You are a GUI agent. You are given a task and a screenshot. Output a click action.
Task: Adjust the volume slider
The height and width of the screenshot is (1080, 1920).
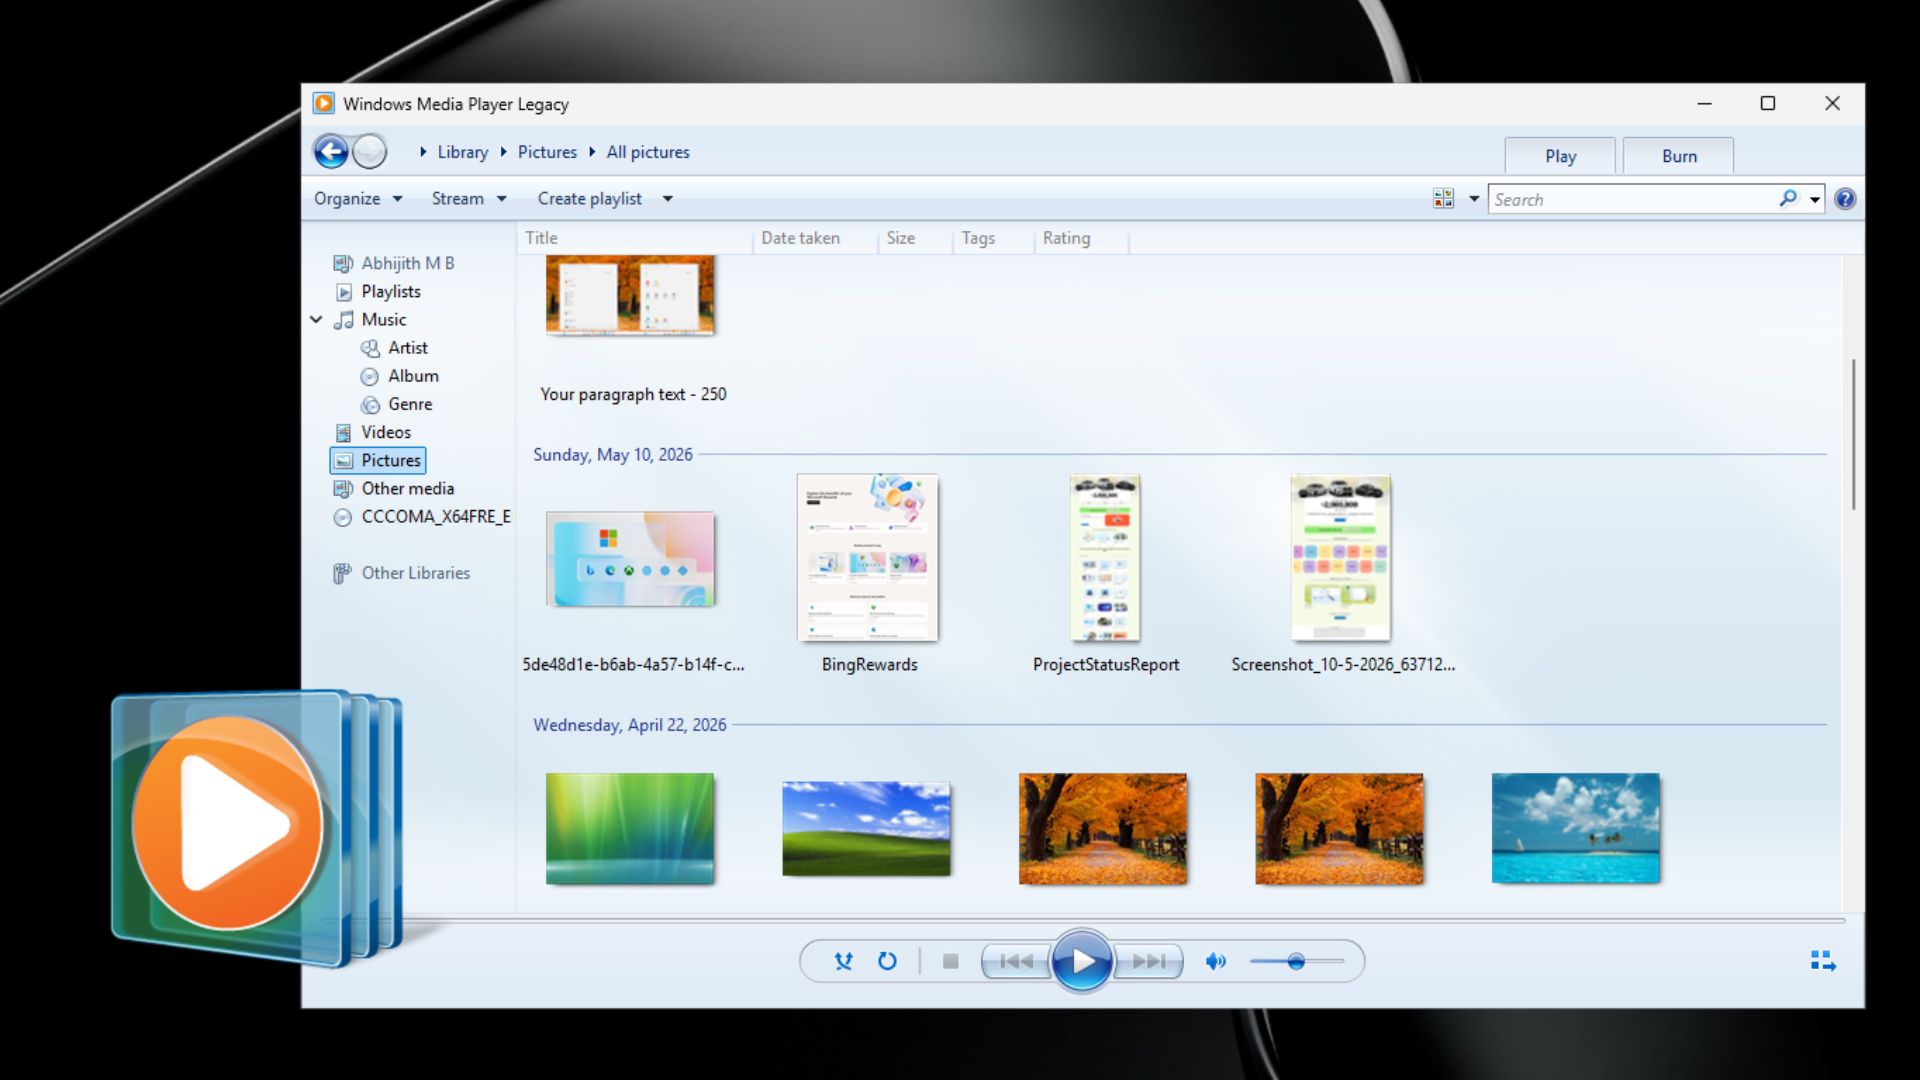[x=1296, y=961]
